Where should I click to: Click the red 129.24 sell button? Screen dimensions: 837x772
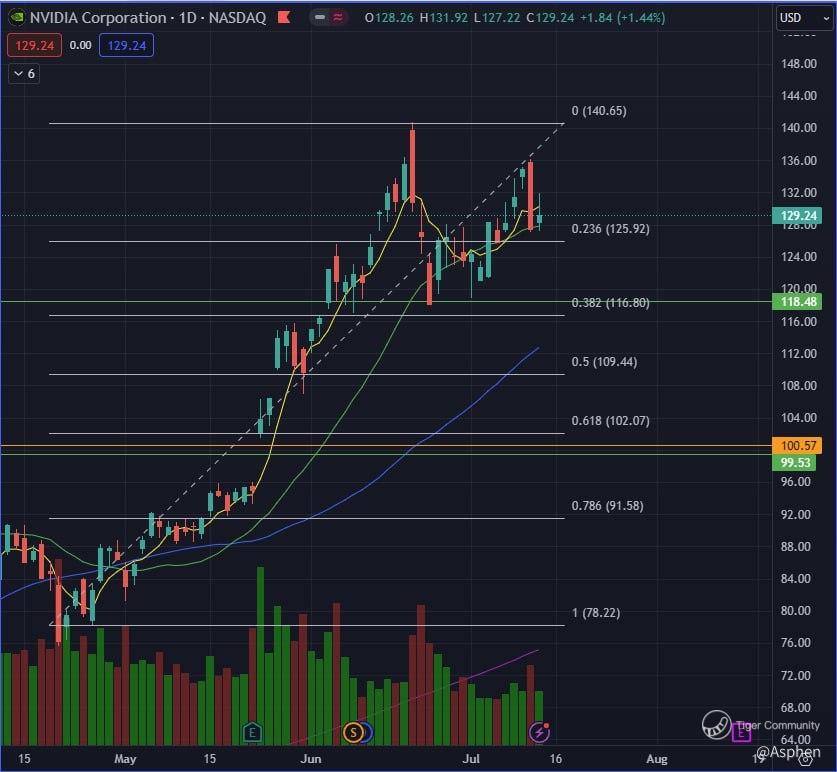(x=34, y=45)
